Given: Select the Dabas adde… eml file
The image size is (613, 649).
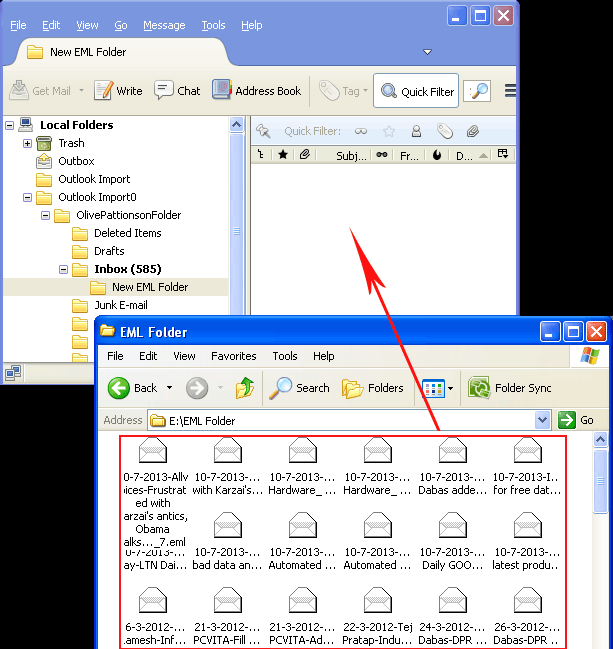Looking at the screenshot, I should pos(452,466).
